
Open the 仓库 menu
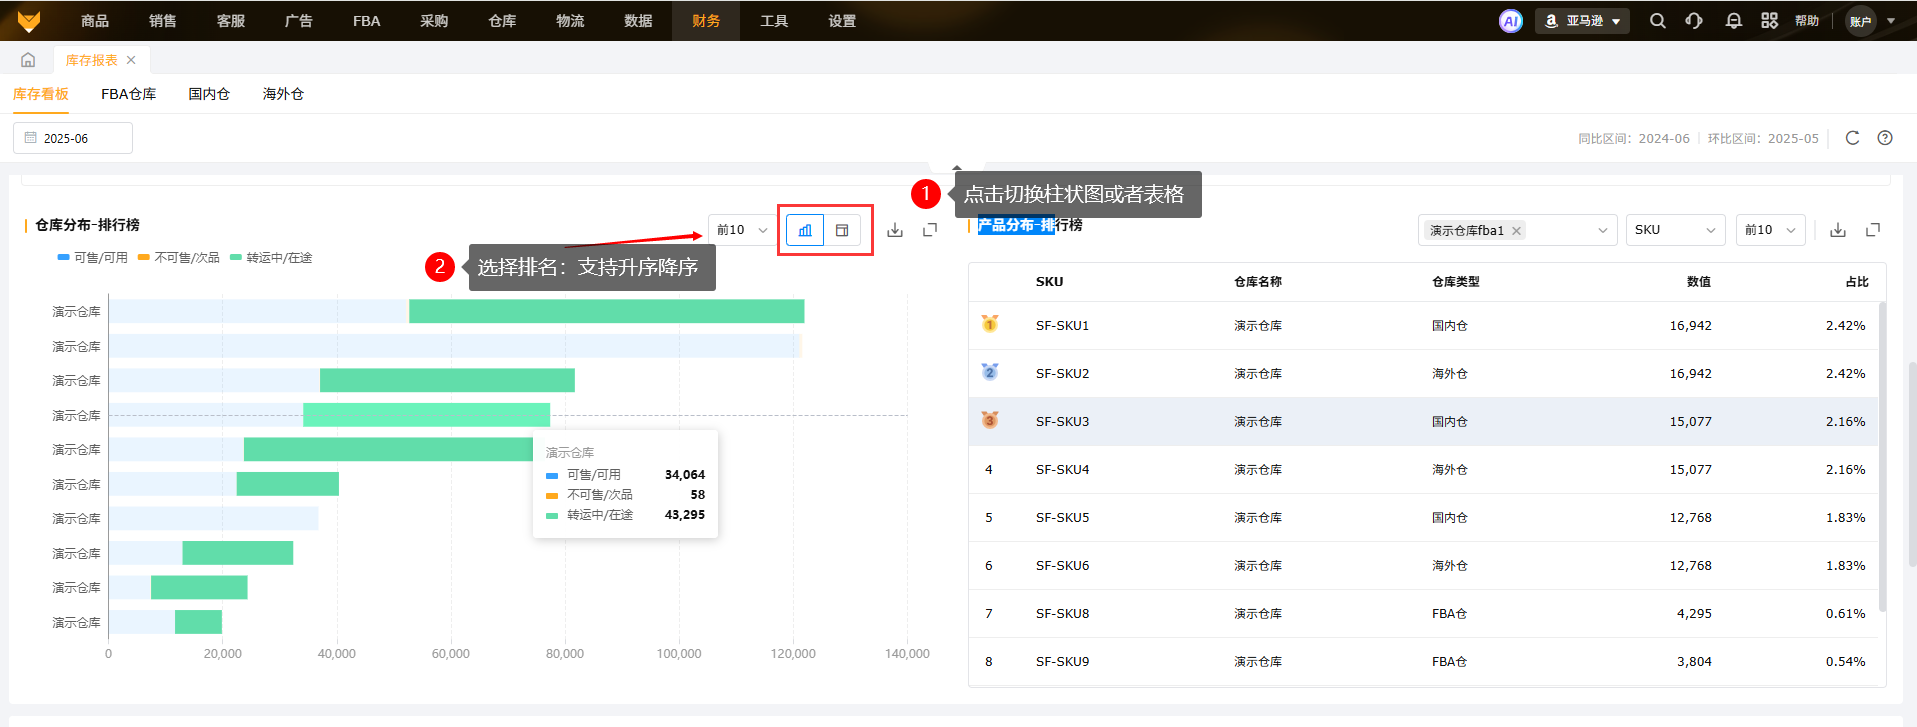(502, 21)
